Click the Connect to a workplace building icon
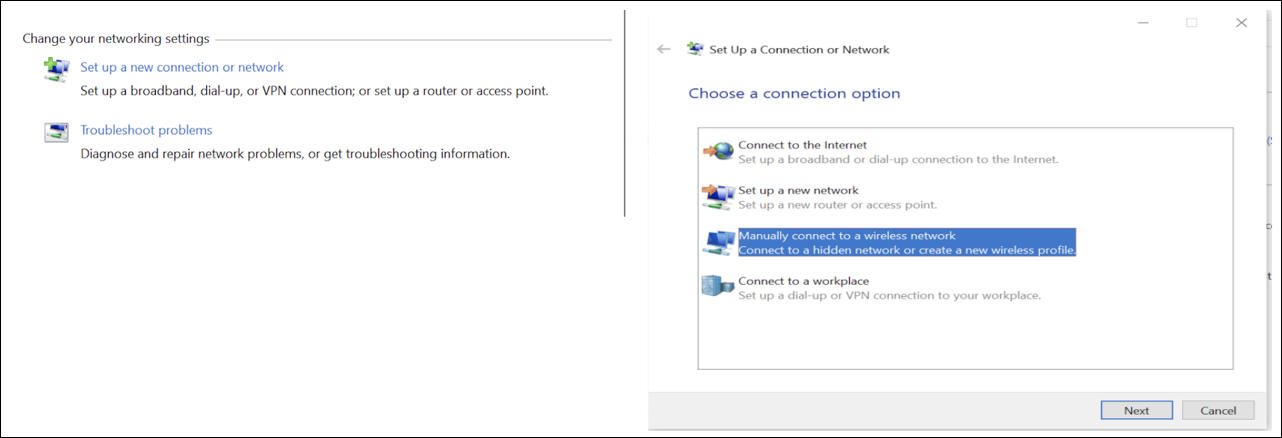 [718, 288]
